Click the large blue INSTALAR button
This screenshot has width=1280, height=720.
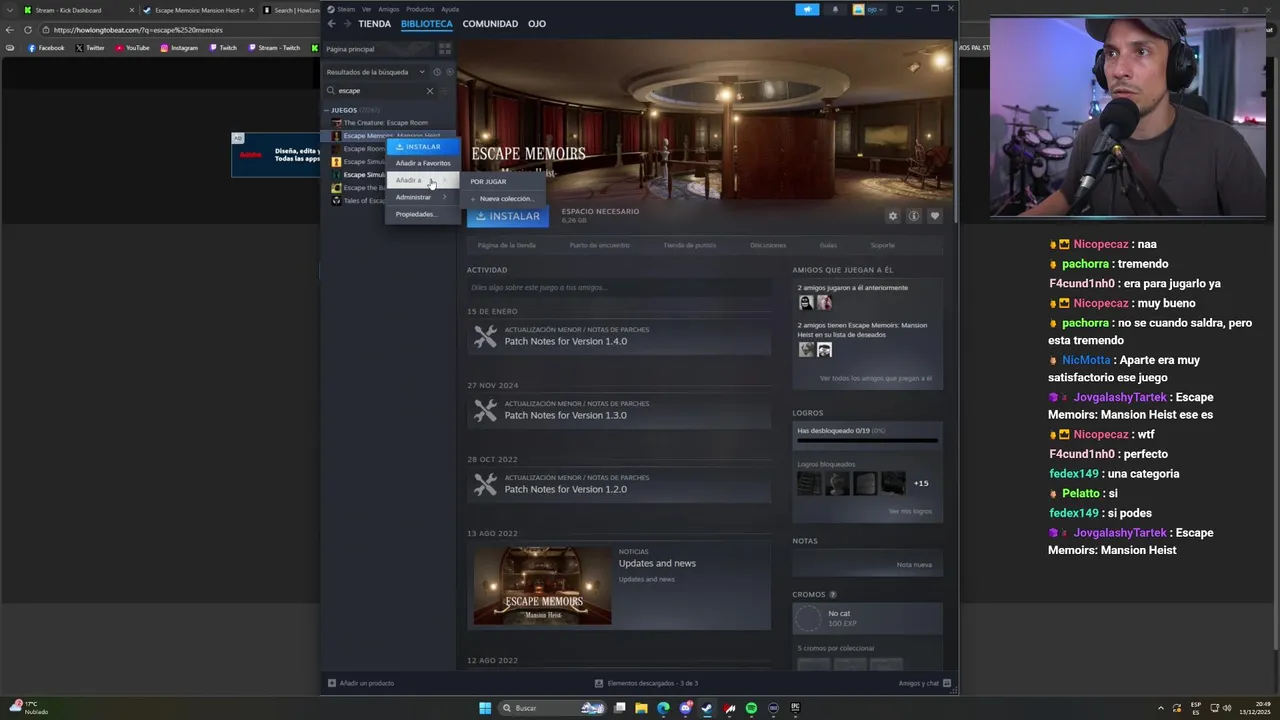[x=508, y=216]
